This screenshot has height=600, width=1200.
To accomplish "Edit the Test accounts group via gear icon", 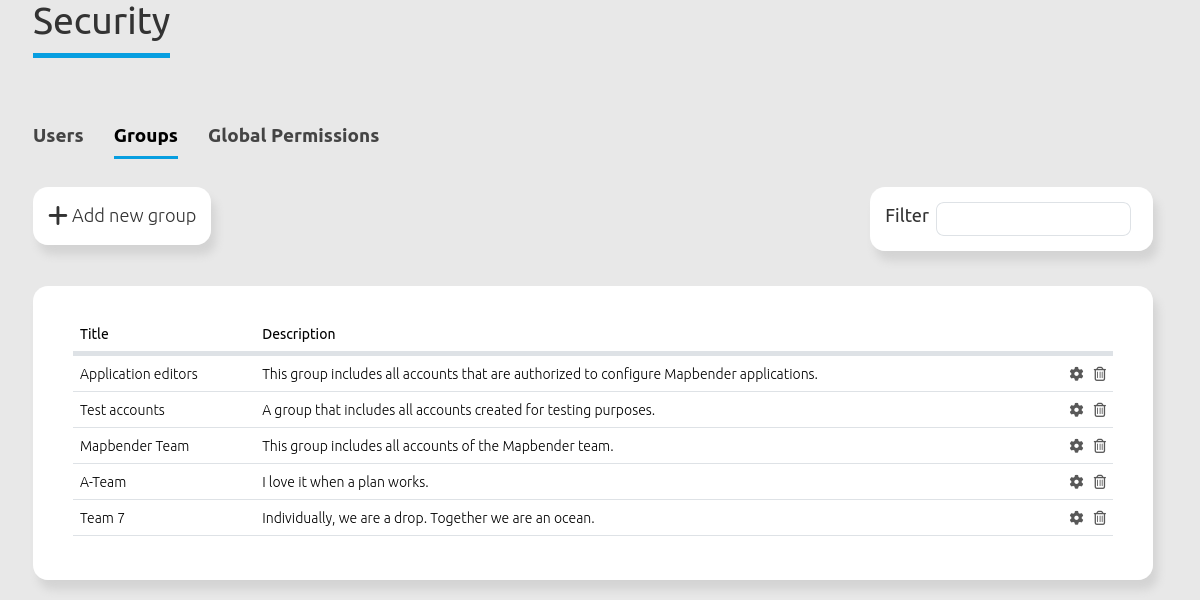I will pos(1076,410).
